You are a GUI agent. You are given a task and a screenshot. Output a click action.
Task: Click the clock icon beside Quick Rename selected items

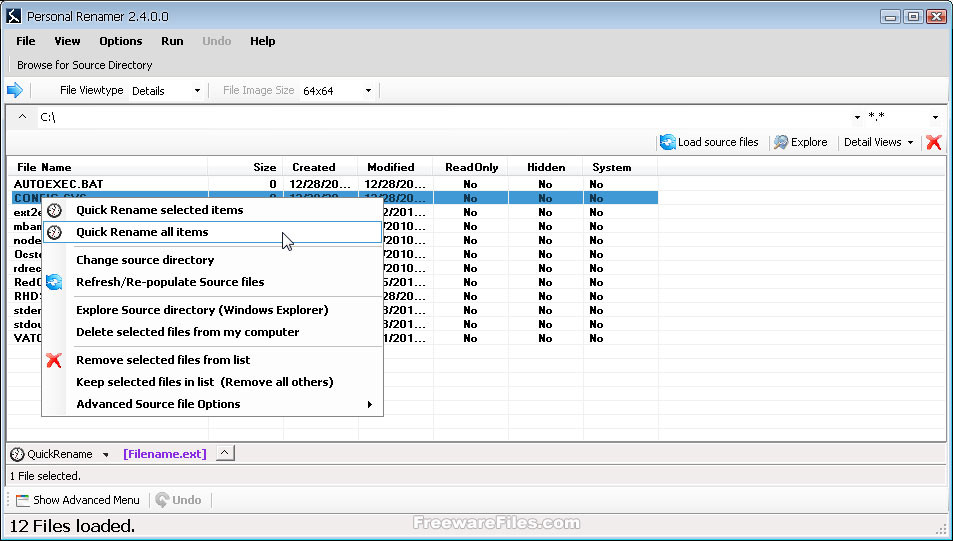click(55, 210)
